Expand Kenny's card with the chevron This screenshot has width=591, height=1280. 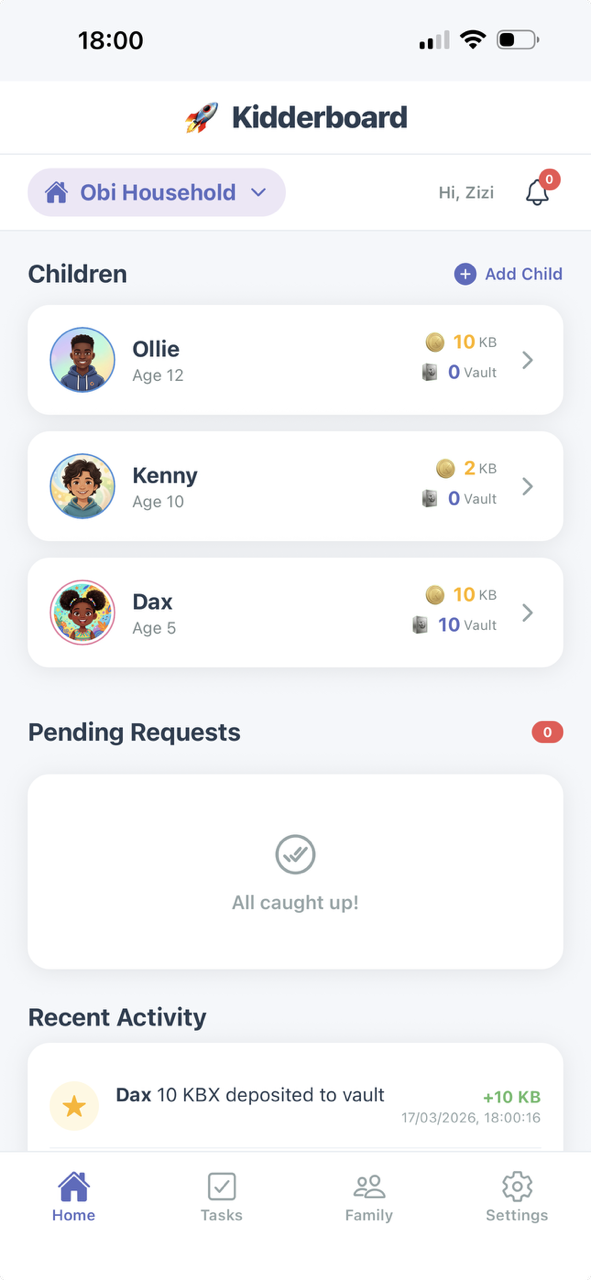528,486
